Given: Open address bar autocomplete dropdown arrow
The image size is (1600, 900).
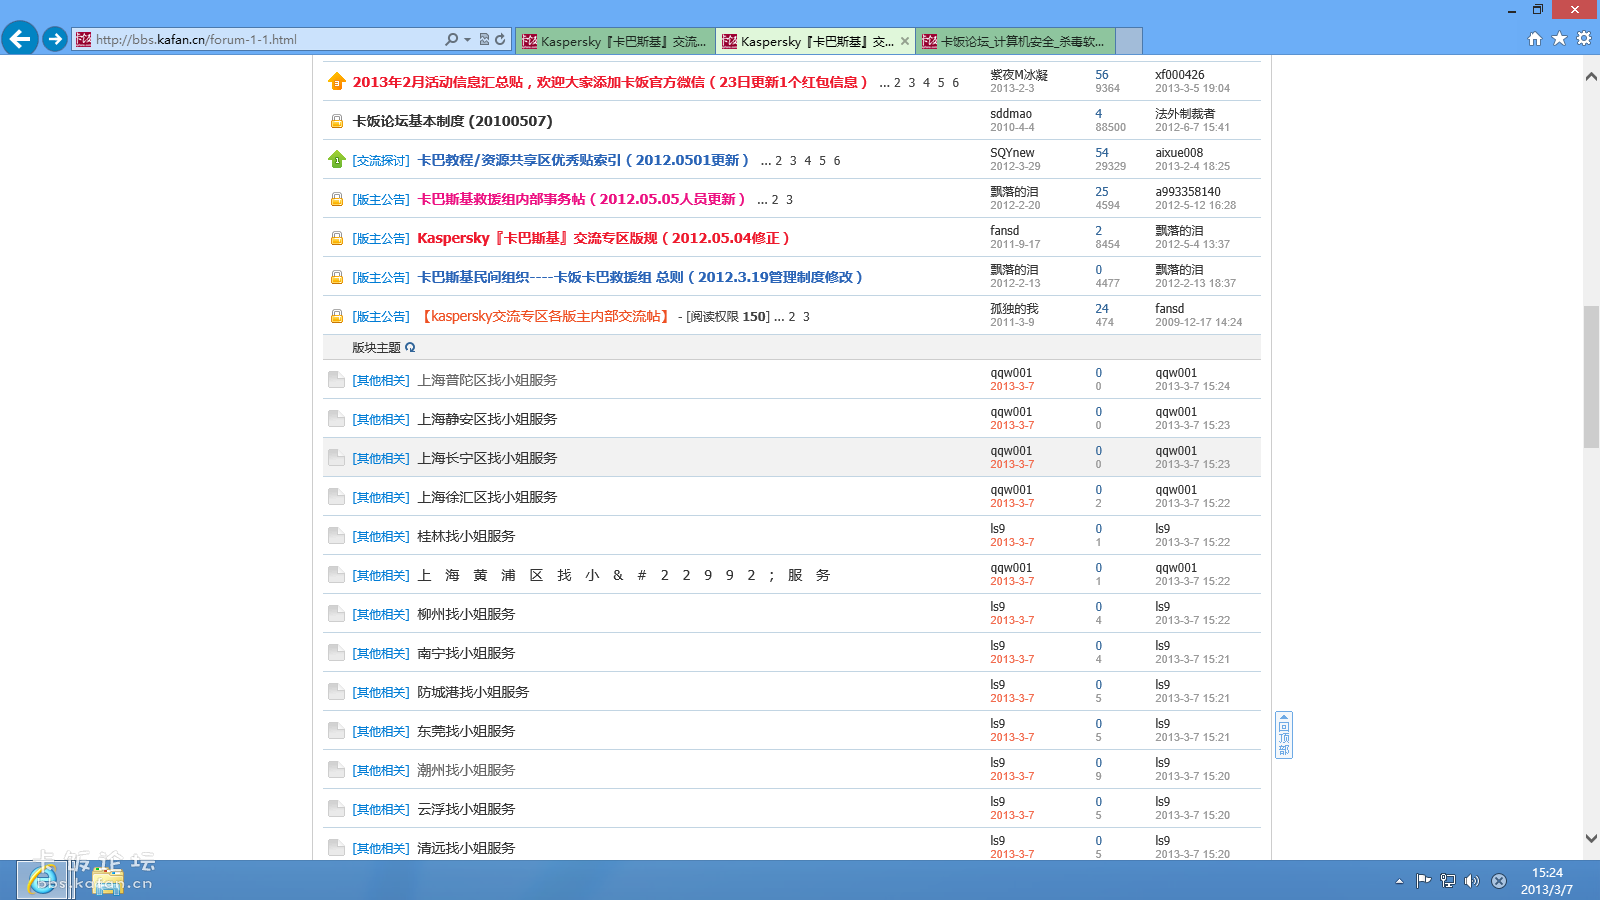Looking at the screenshot, I should 467,40.
